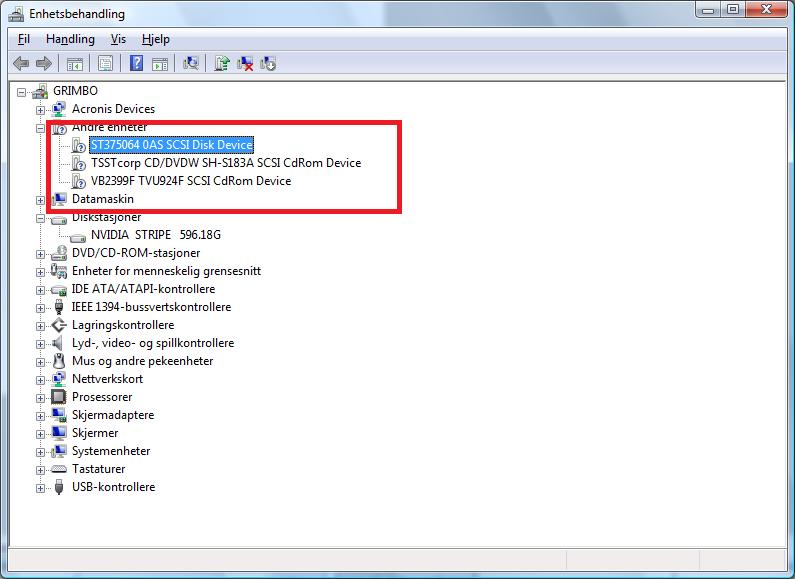The width and height of the screenshot is (795, 579).
Task: Click the speaker icon for Lyd-, video-
Action: [58, 343]
